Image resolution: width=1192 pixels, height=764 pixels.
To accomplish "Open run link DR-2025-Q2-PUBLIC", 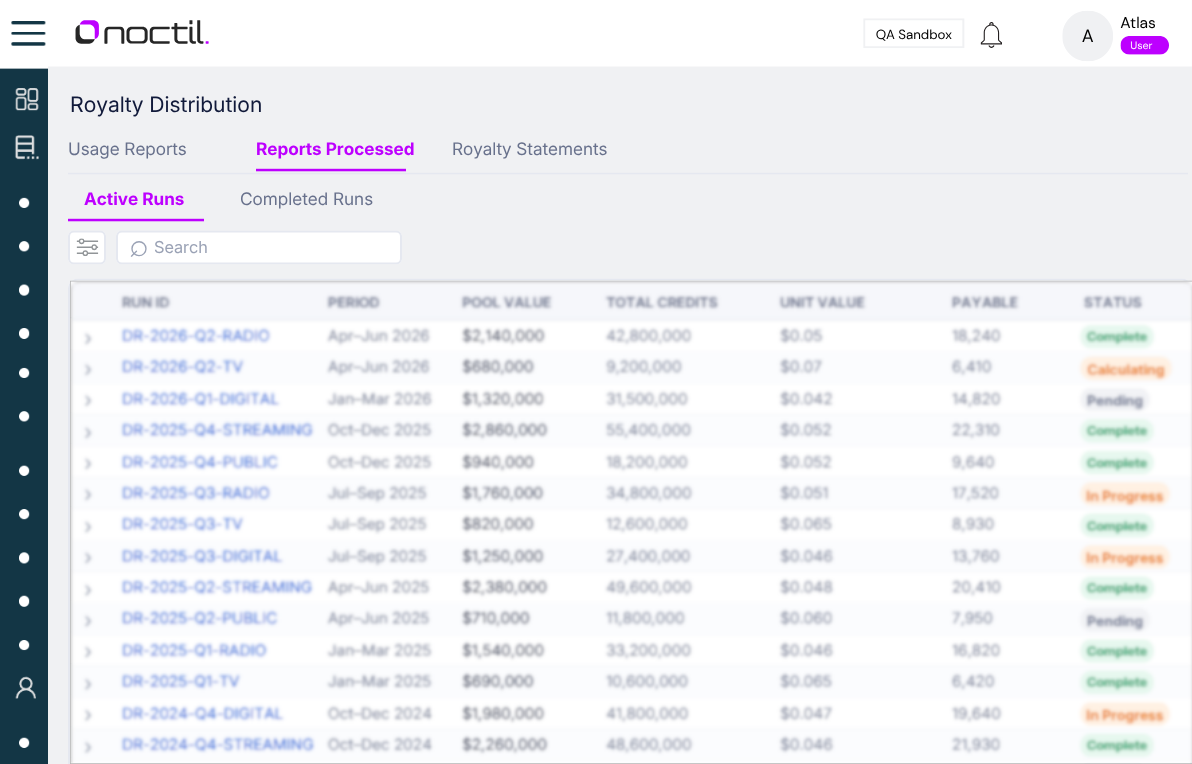I will (x=199, y=618).
